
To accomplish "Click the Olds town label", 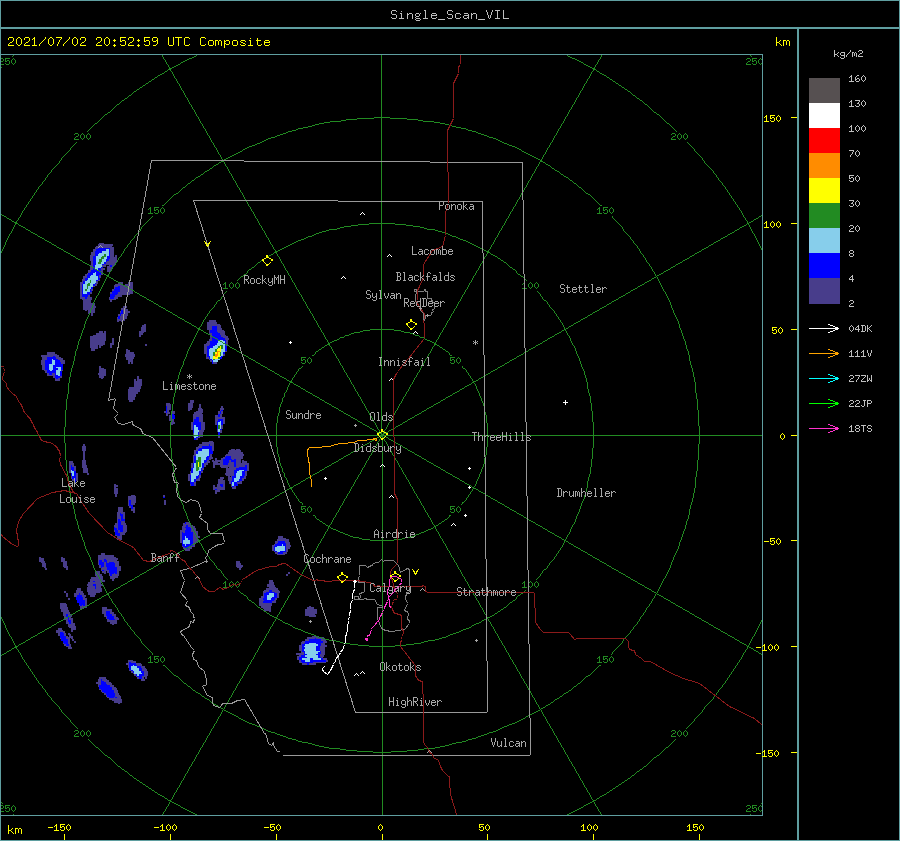I will [x=381, y=417].
